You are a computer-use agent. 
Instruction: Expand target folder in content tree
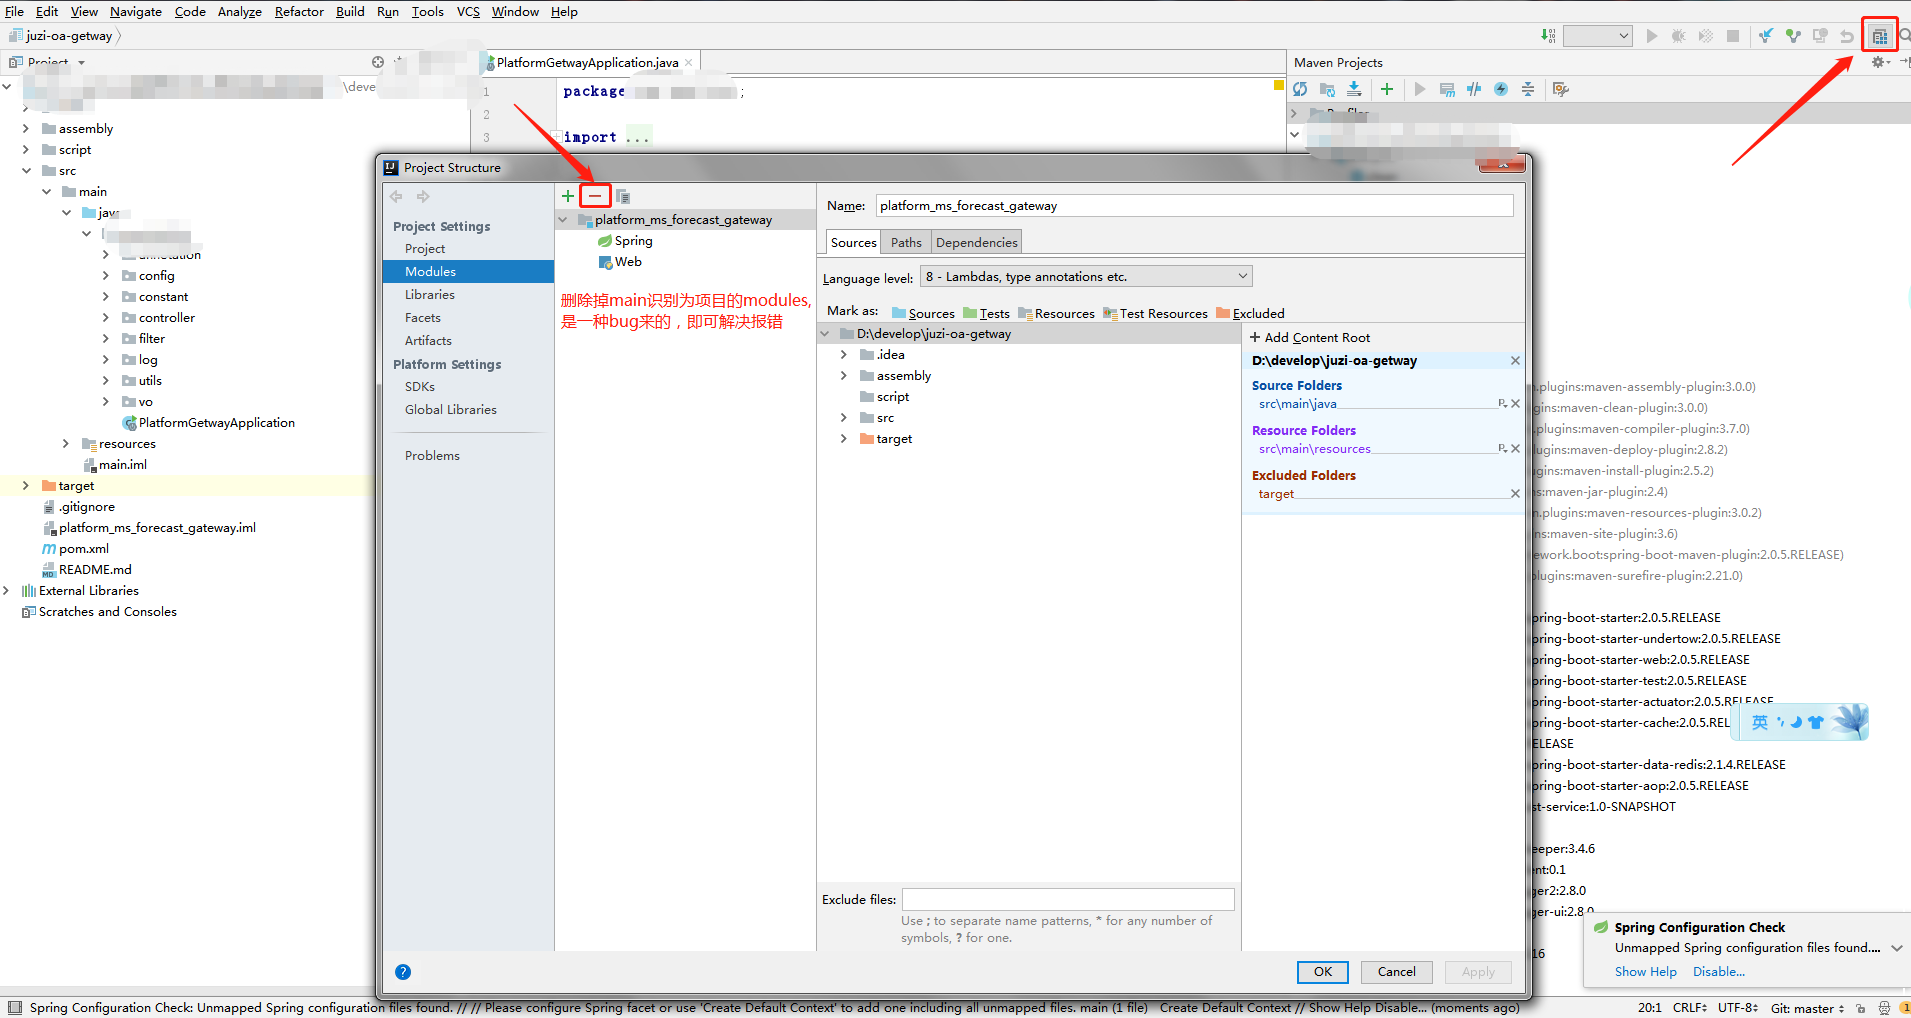pyautogui.click(x=844, y=439)
